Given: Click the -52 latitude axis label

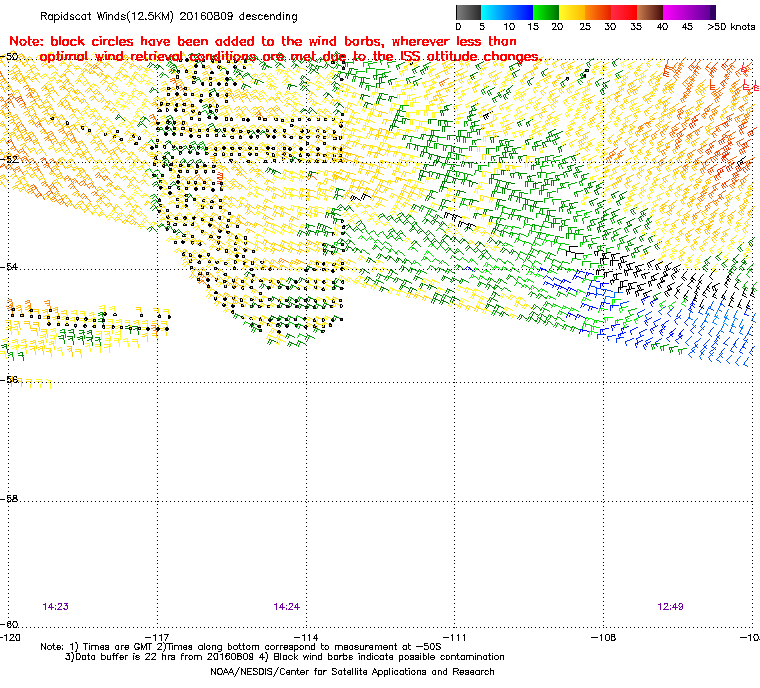Looking at the screenshot, I should click(x=9, y=159).
